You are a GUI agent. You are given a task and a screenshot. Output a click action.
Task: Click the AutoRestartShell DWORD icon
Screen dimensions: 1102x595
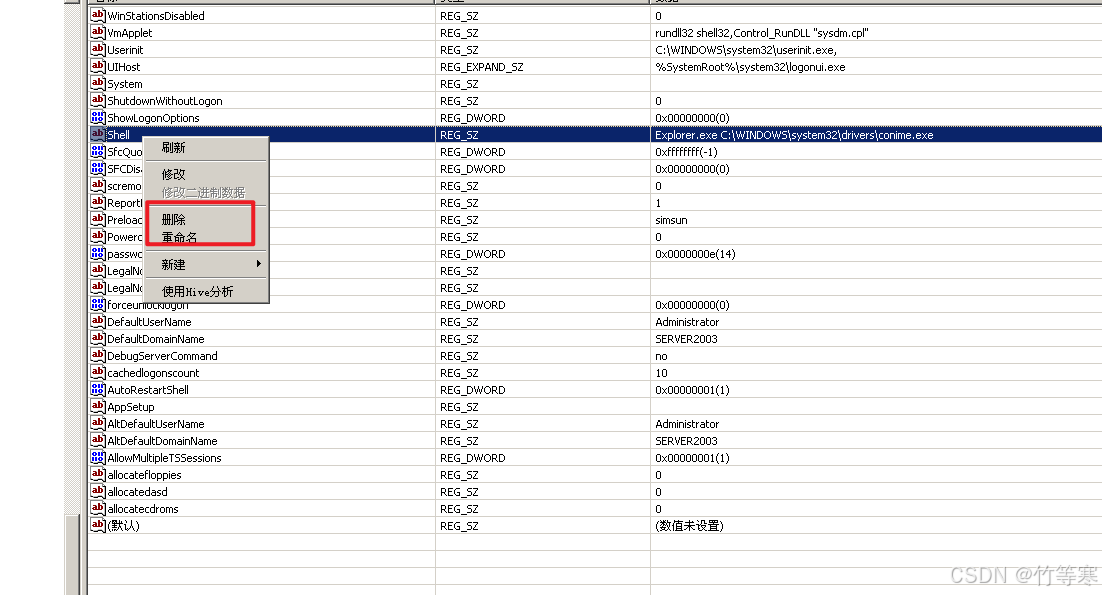click(98, 390)
